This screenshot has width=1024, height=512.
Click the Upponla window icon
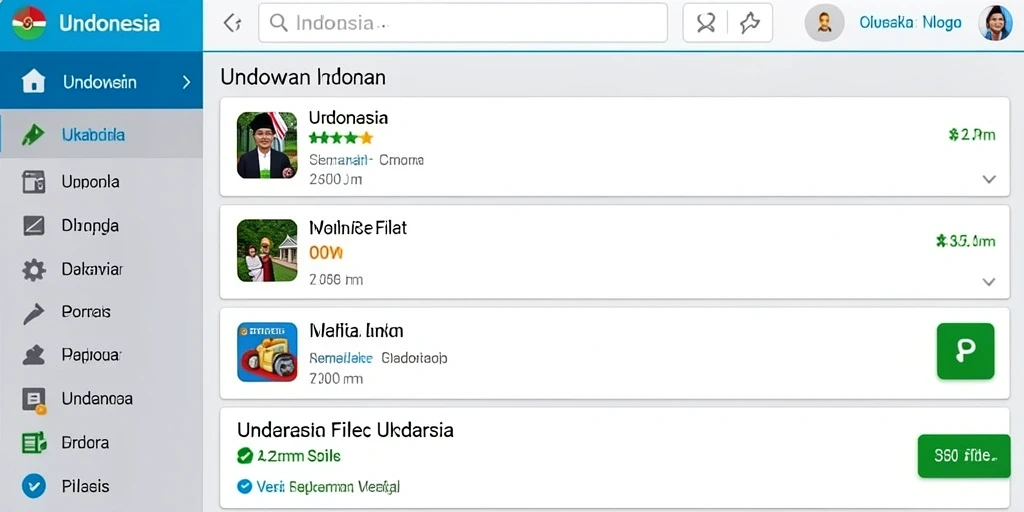[x=33, y=182]
